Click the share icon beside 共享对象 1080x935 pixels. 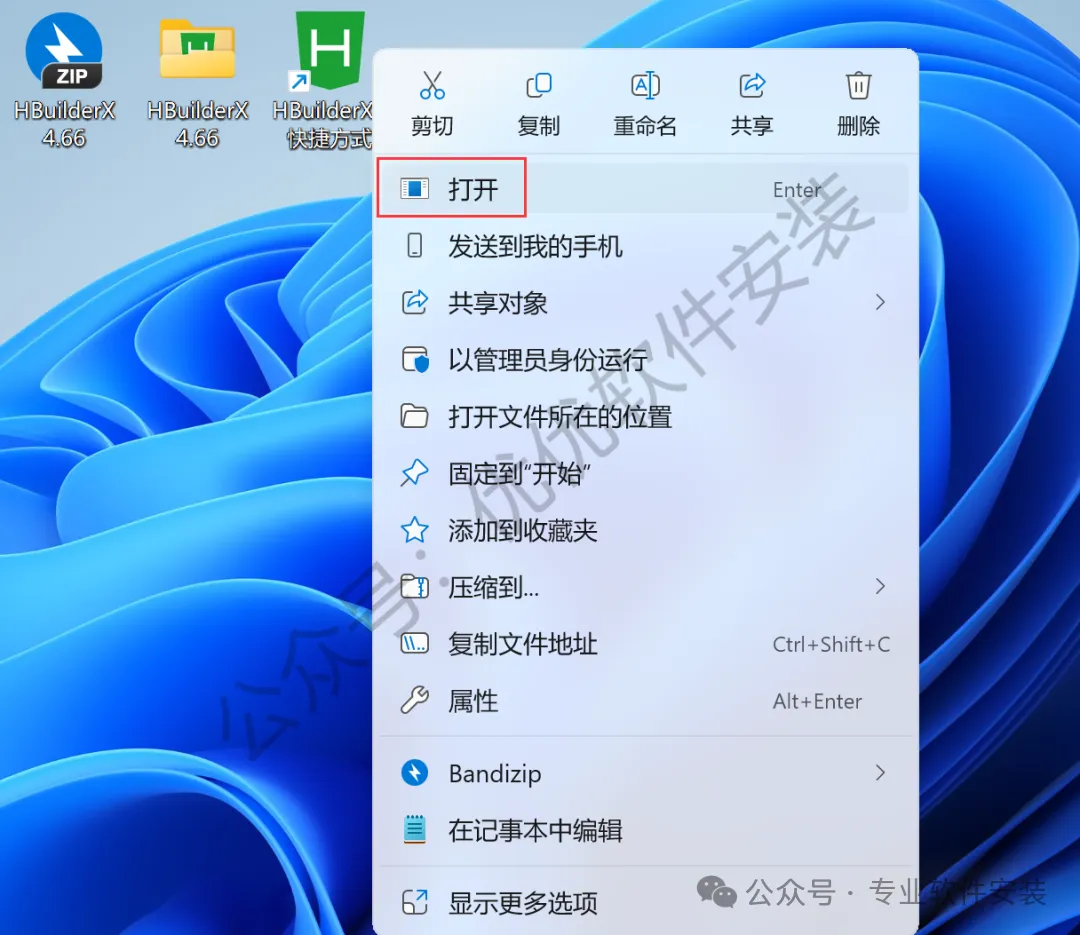(x=415, y=302)
